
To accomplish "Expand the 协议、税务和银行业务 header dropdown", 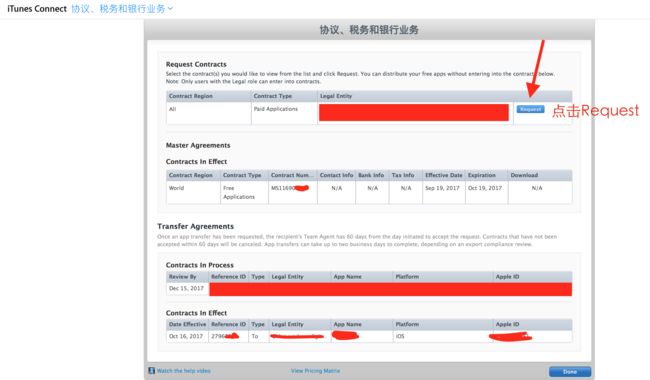I will coord(122,9).
